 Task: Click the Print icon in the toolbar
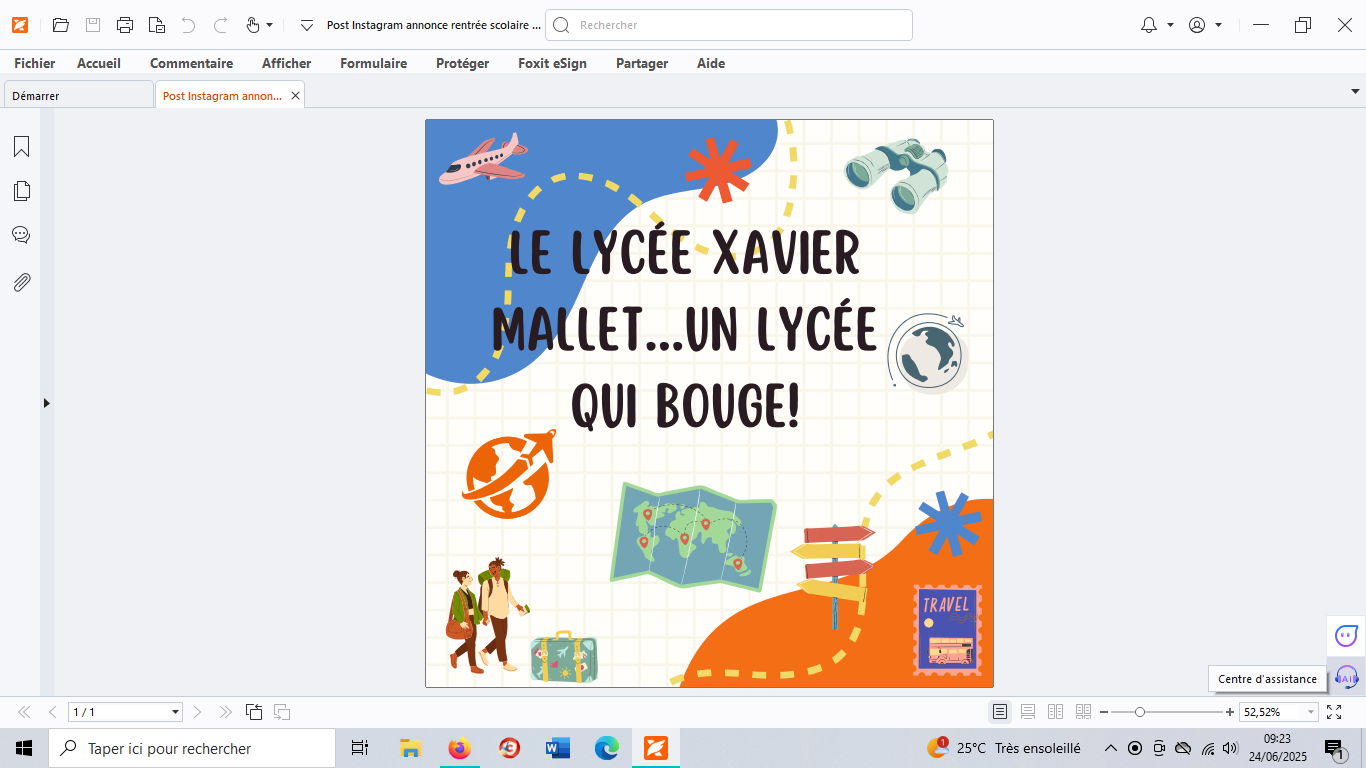(125, 25)
